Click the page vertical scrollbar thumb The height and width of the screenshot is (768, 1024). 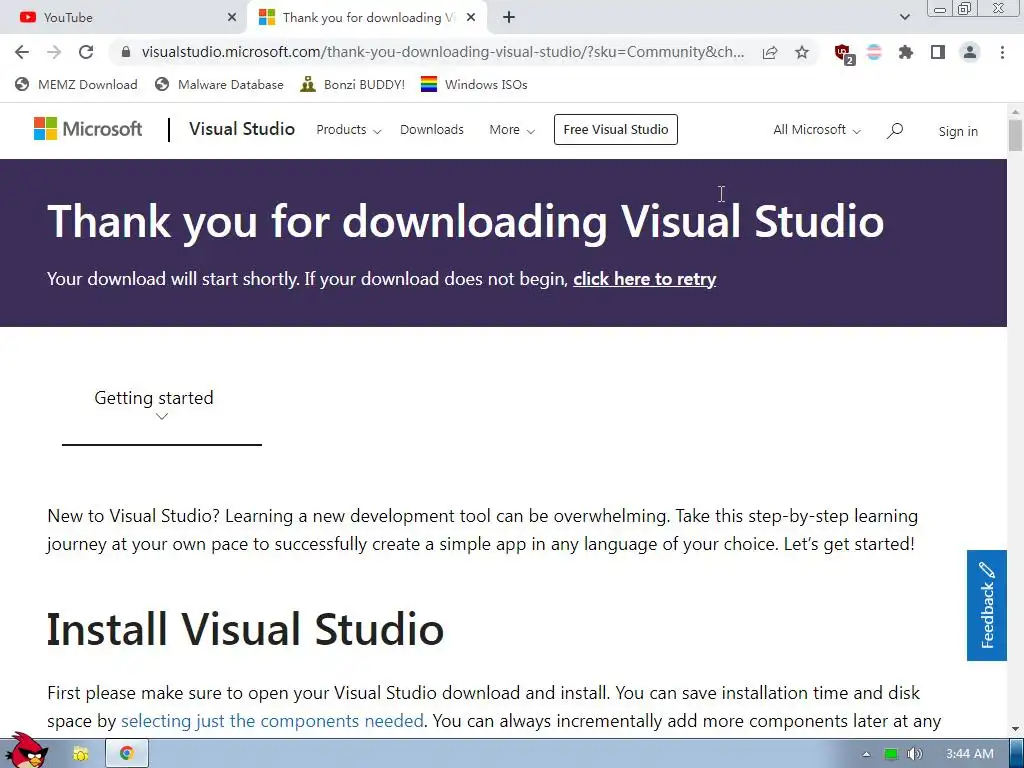pos(1016,135)
